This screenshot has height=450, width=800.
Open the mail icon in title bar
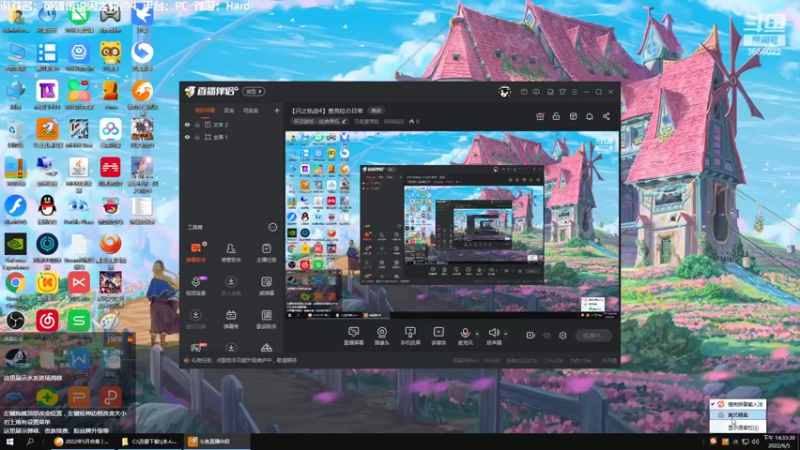[x=524, y=92]
